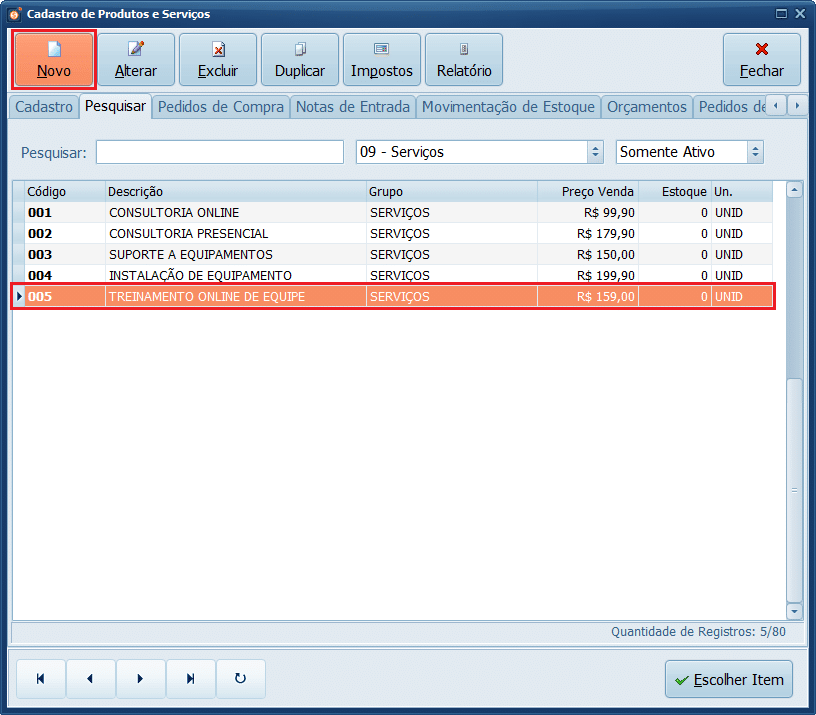816x715 pixels.
Task: Select the CONSULTORIA PRESENCIAL row
Action: pyautogui.click(x=188, y=233)
